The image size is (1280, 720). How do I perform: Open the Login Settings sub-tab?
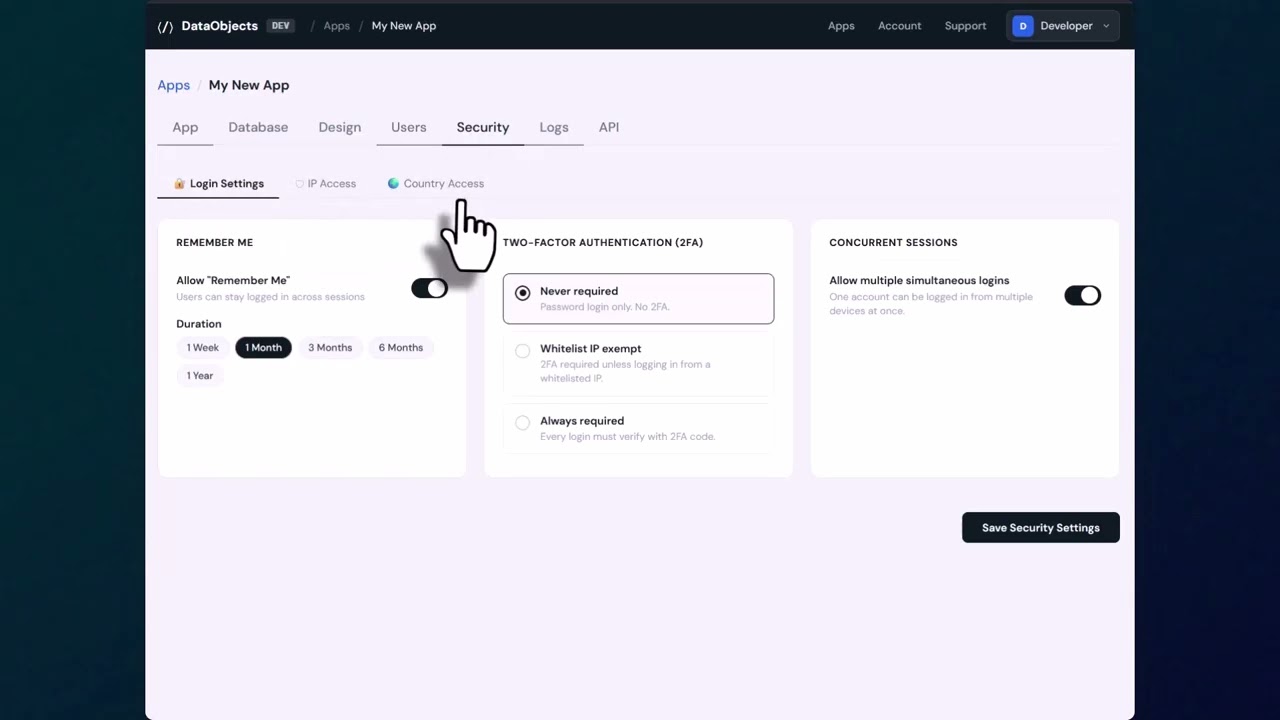coord(218,184)
